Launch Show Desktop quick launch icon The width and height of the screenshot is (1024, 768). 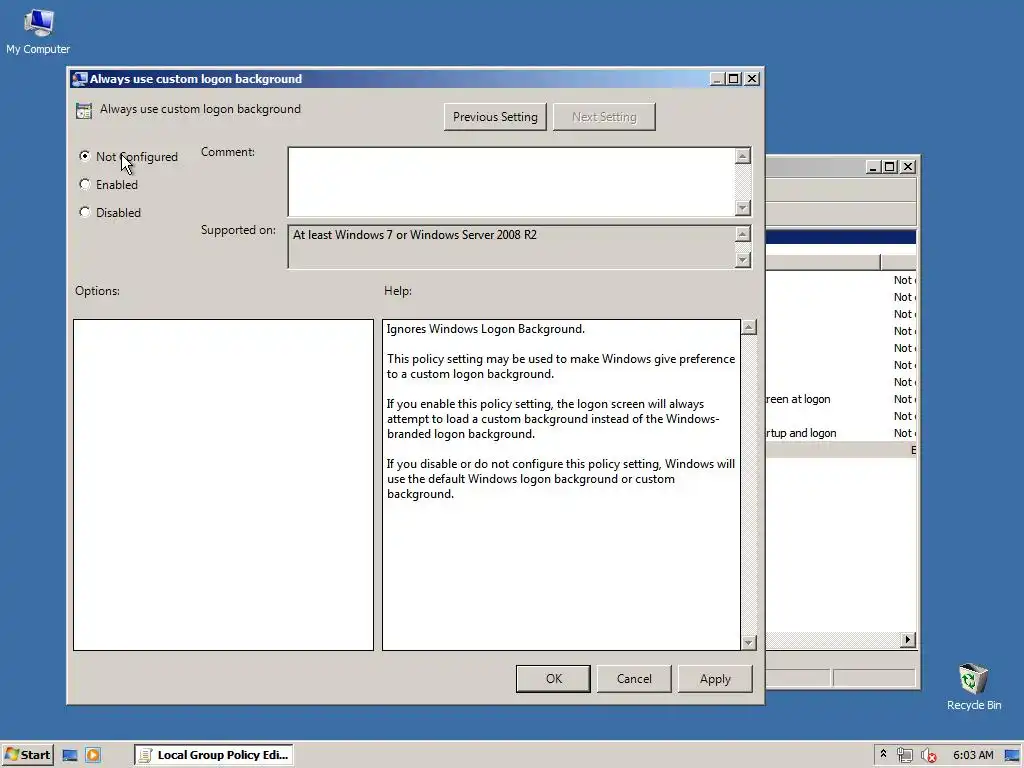(70, 755)
